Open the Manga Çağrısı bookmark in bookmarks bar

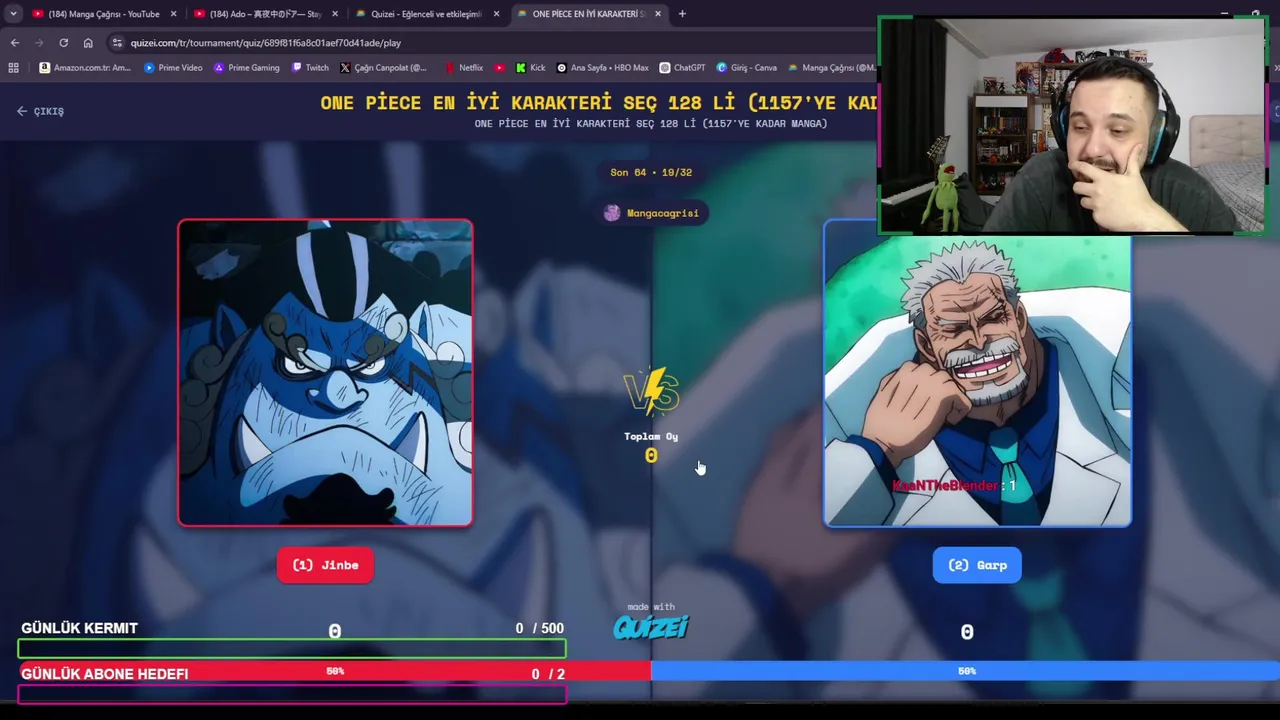832,68
